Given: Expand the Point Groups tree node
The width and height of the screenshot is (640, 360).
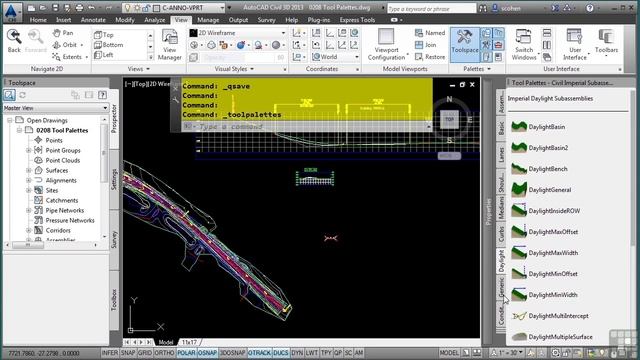Looking at the screenshot, I should tap(29, 150).
